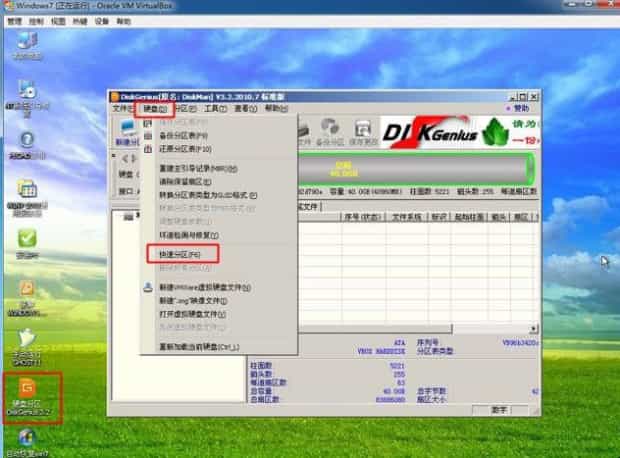
Task: Click horizontal scrollbar right arrow
Action: pos(533,329)
